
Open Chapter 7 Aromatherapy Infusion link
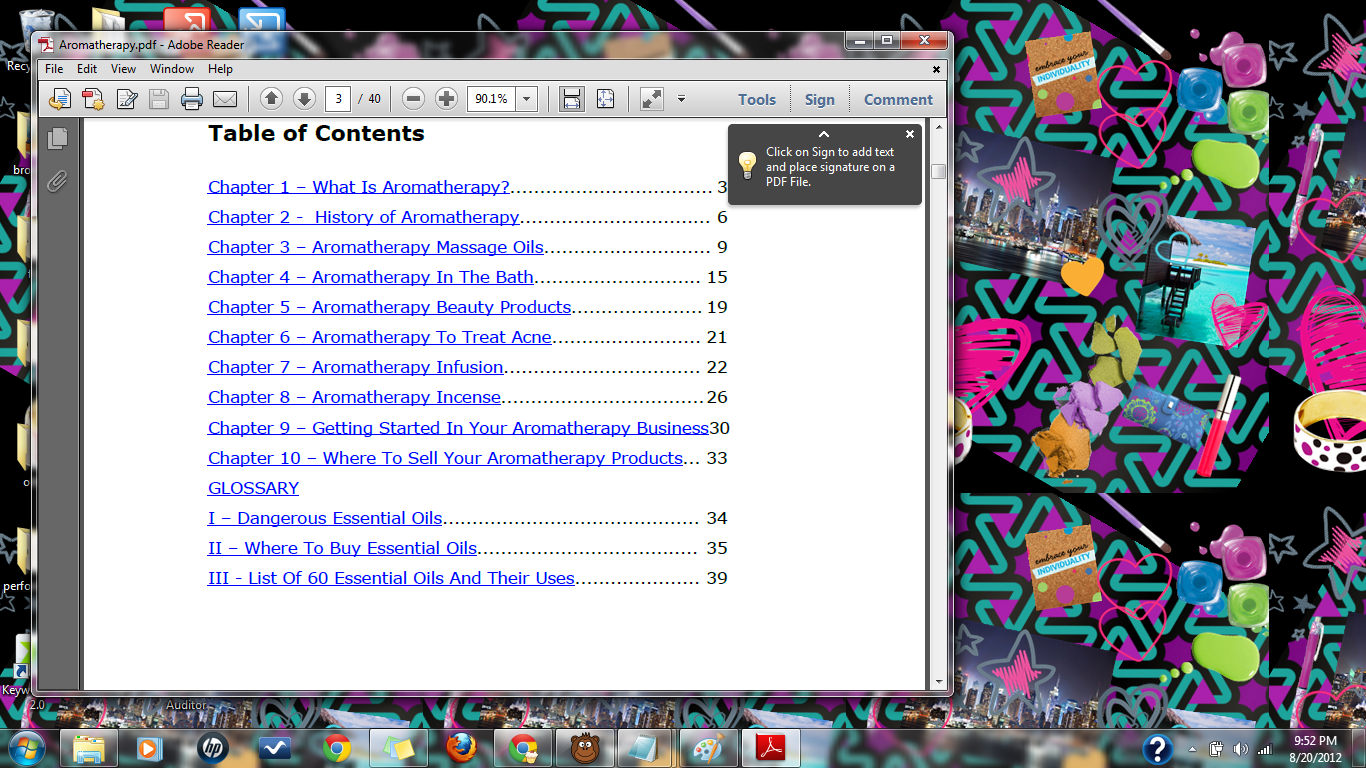pyautogui.click(x=355, y=367)
